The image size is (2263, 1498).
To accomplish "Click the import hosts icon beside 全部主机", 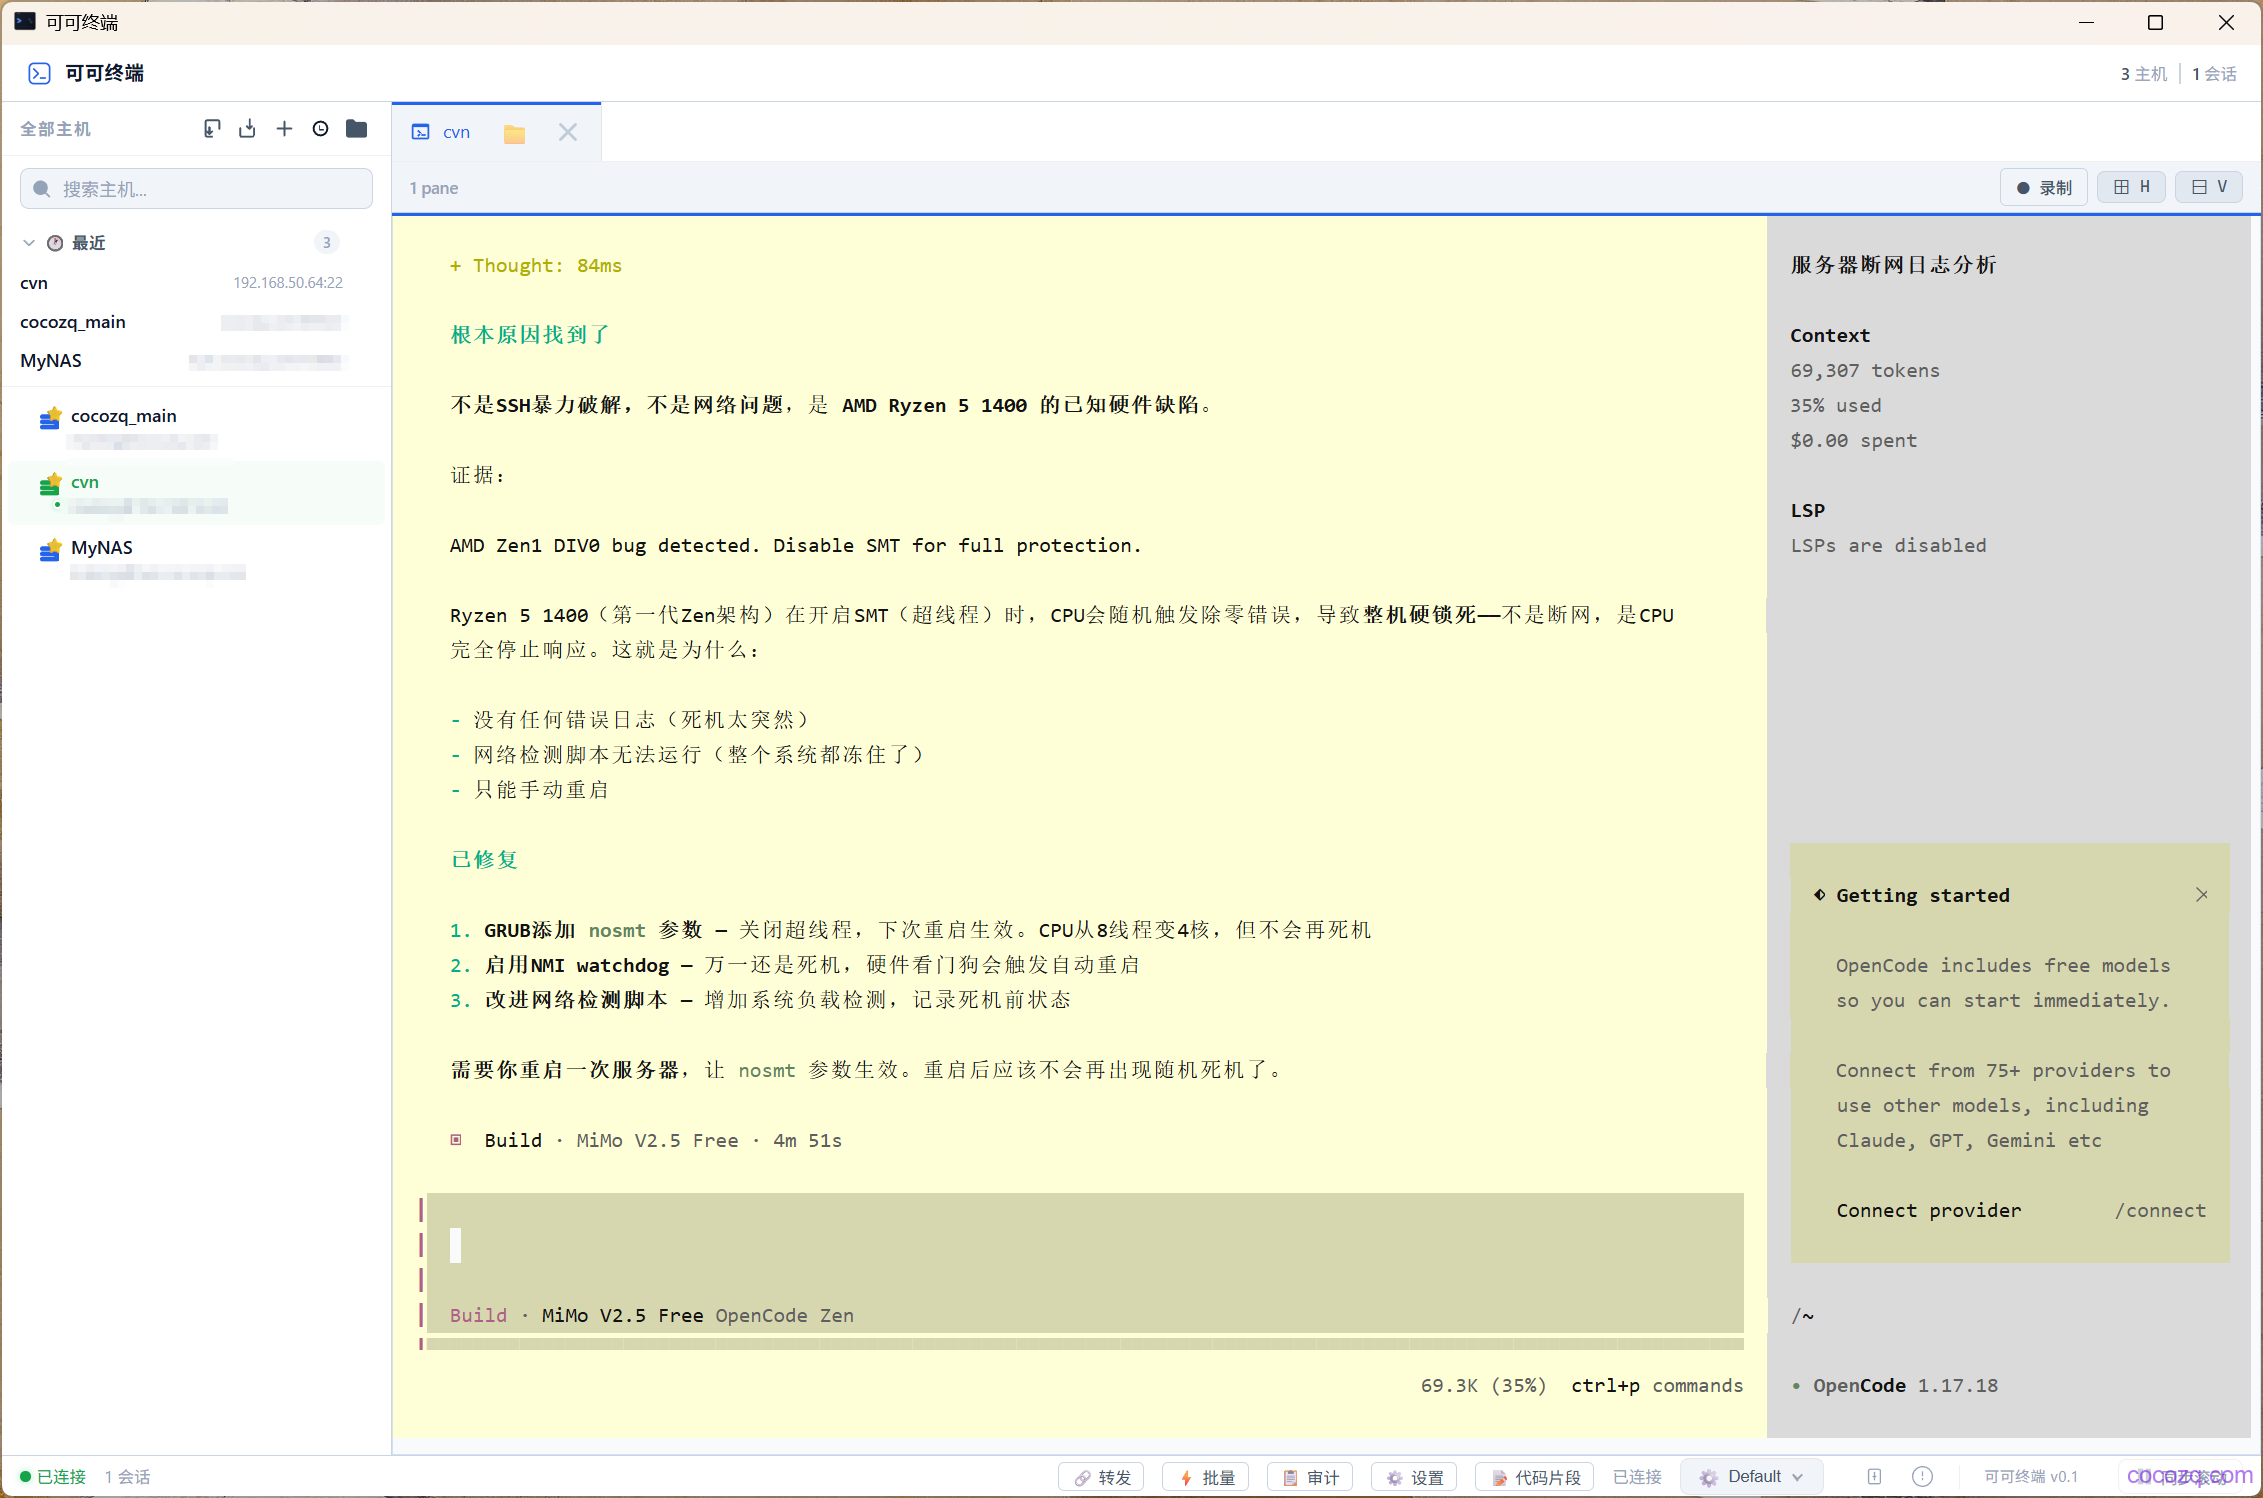I will pyautogui.click(x=211, y=129).
